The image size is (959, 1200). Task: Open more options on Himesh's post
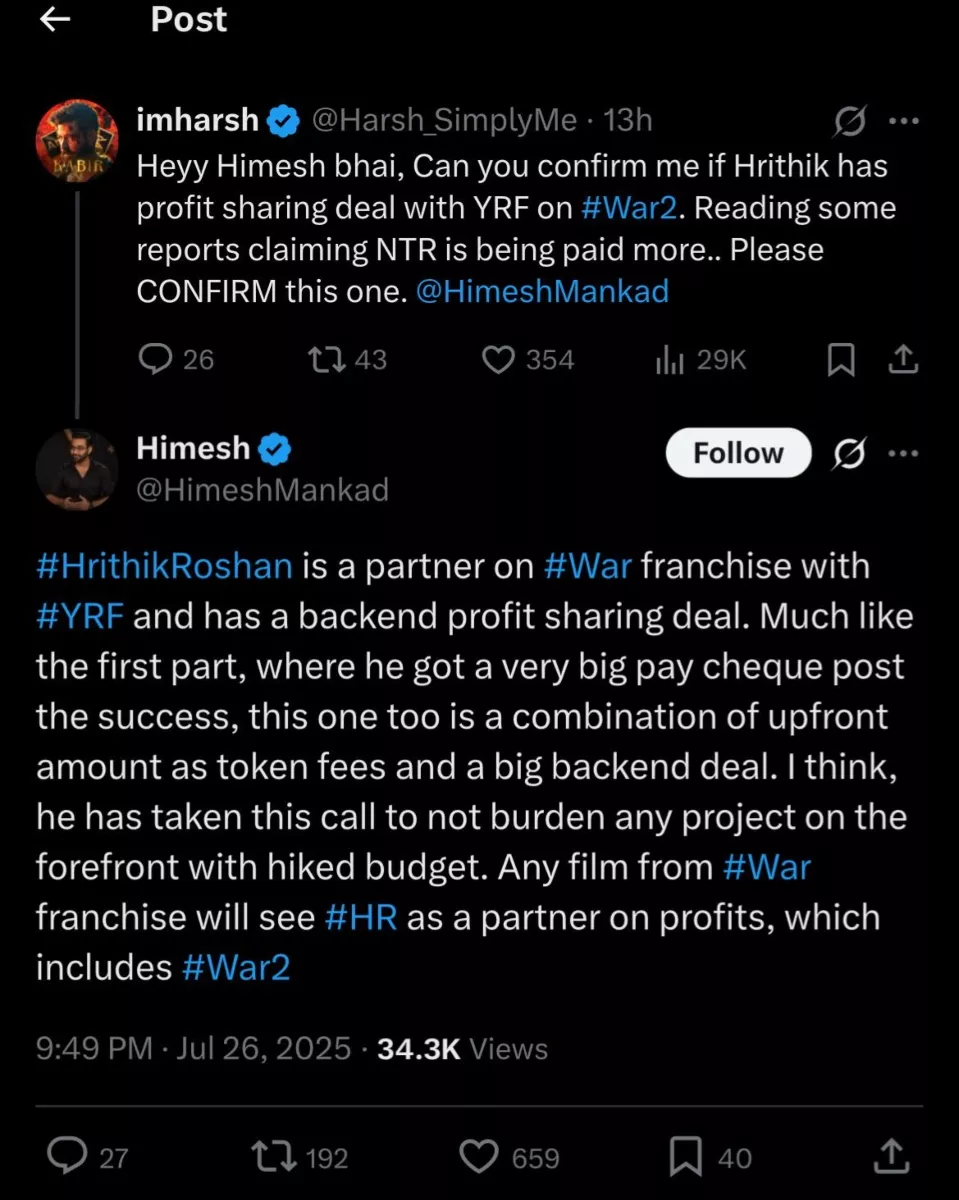(x=903, y=453)
